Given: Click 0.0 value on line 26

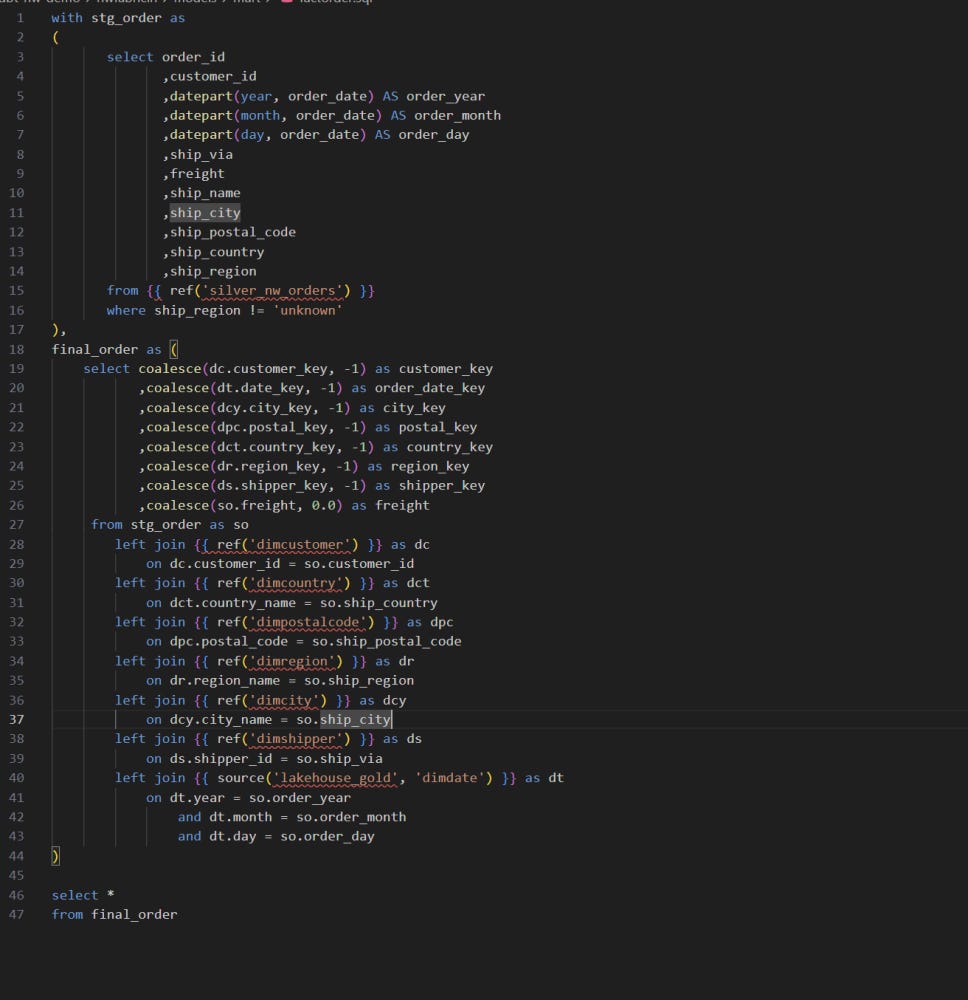Looking at the screenshot, I should 323,505.
